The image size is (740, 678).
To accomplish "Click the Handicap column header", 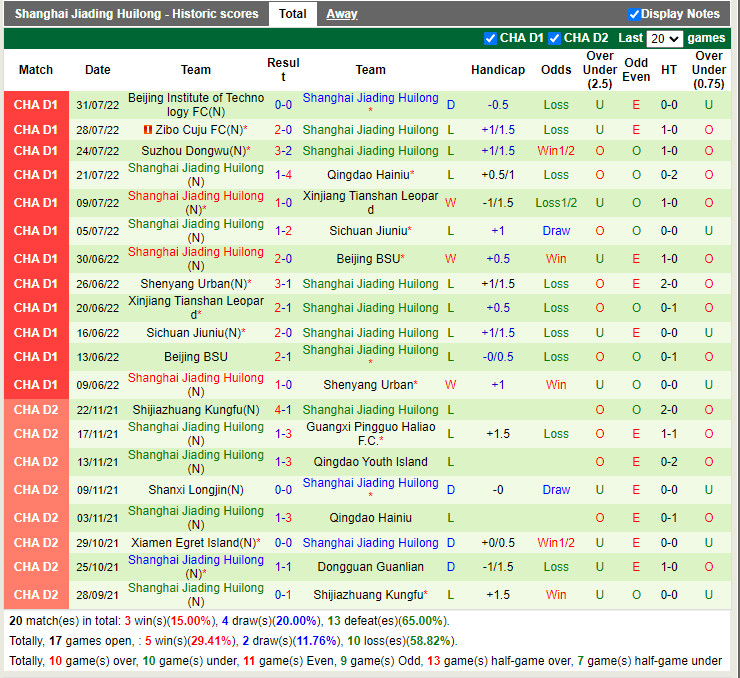I will [497, 70].
